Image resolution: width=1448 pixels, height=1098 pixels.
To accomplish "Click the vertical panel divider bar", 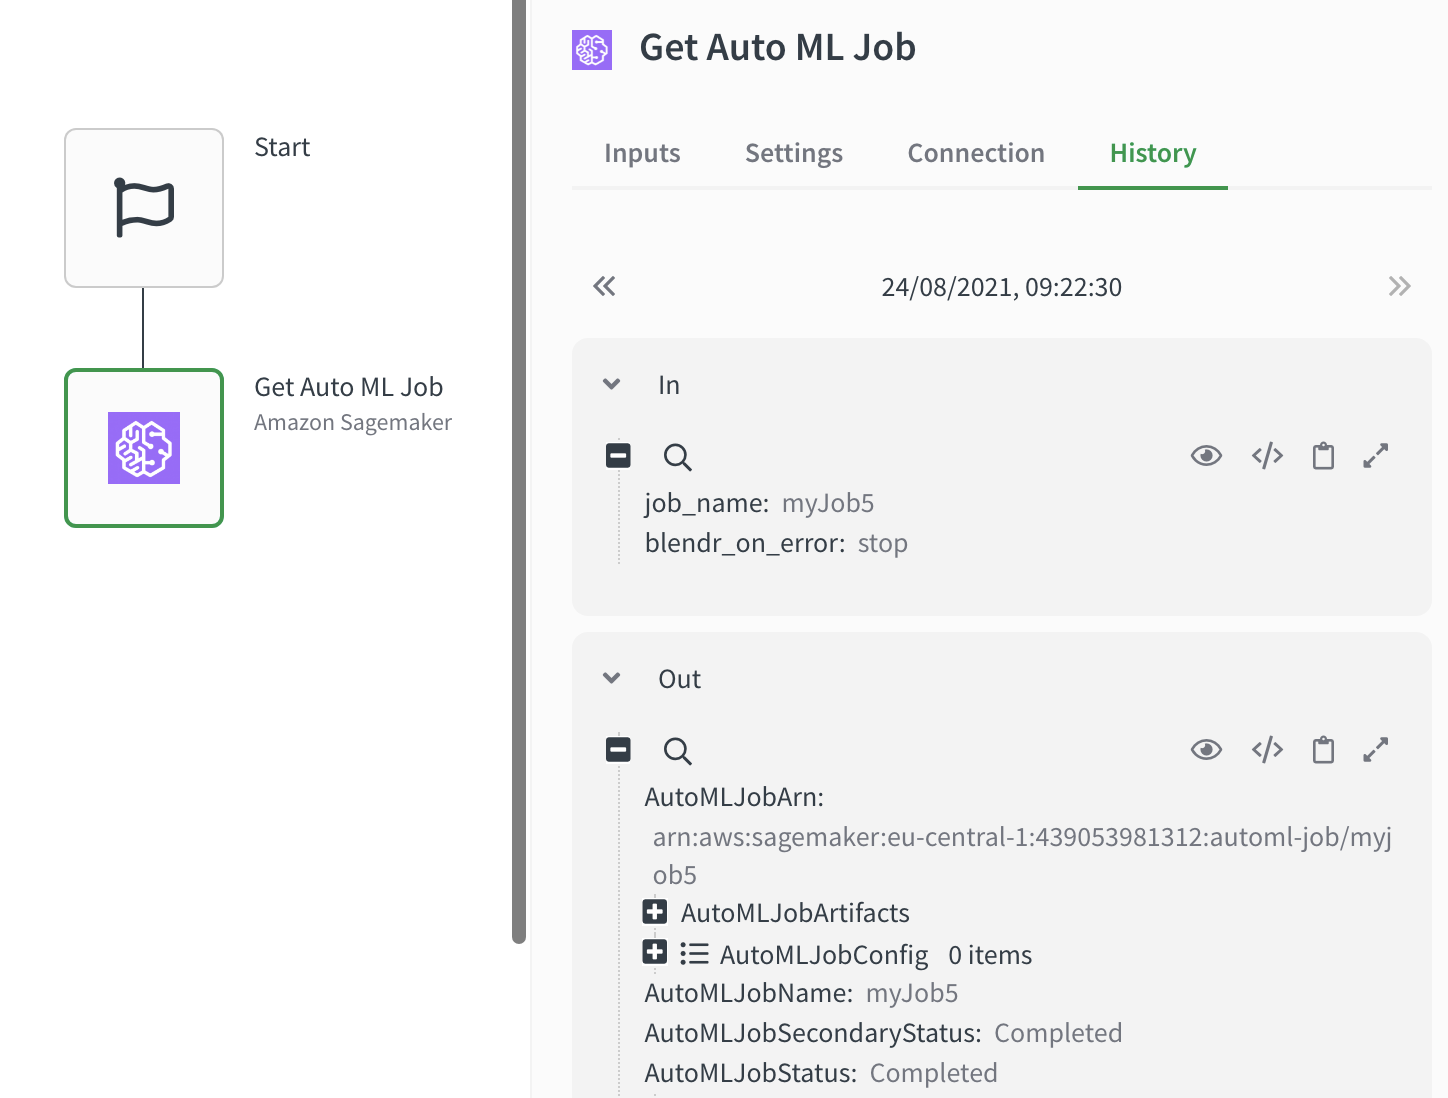I will 519,470.
